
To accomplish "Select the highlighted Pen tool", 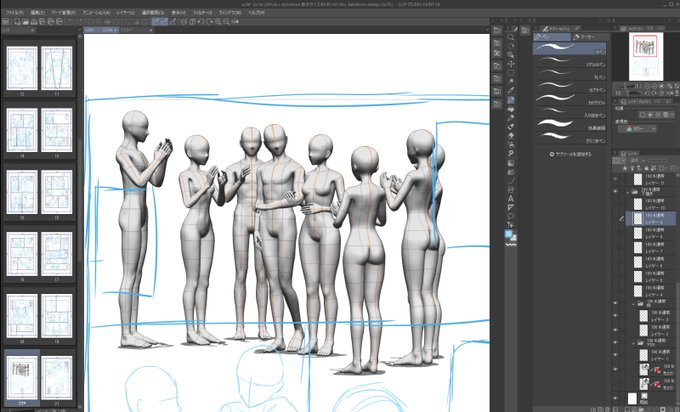I will [511, 100].
